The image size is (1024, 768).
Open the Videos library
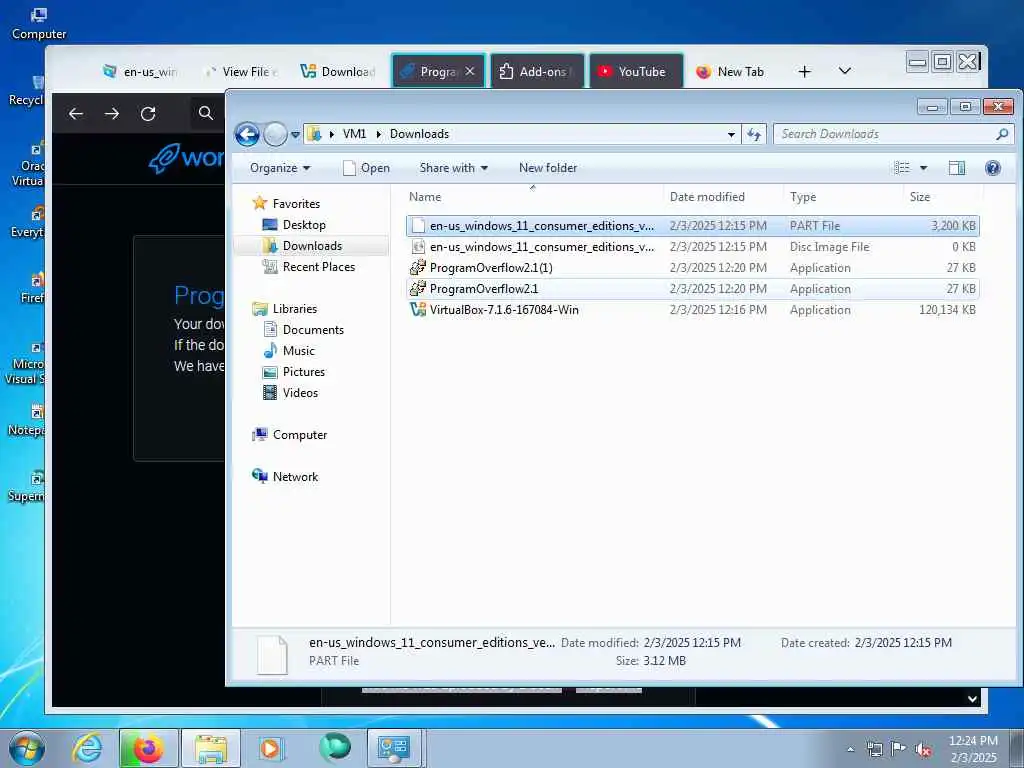[x=291, y=392]
